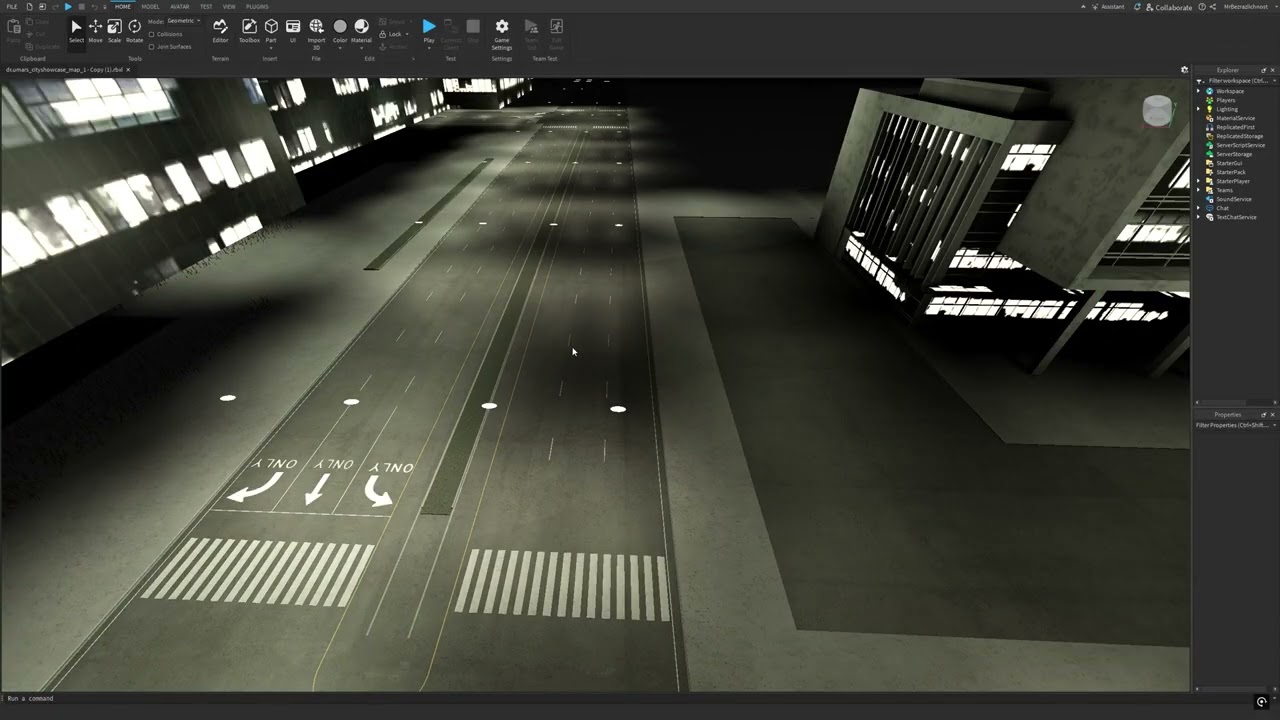Image resolution: width=1280 pixels, height=720 pixels.
Task: Enable the Join Surfaces checkbox
Action: [151, 46]
